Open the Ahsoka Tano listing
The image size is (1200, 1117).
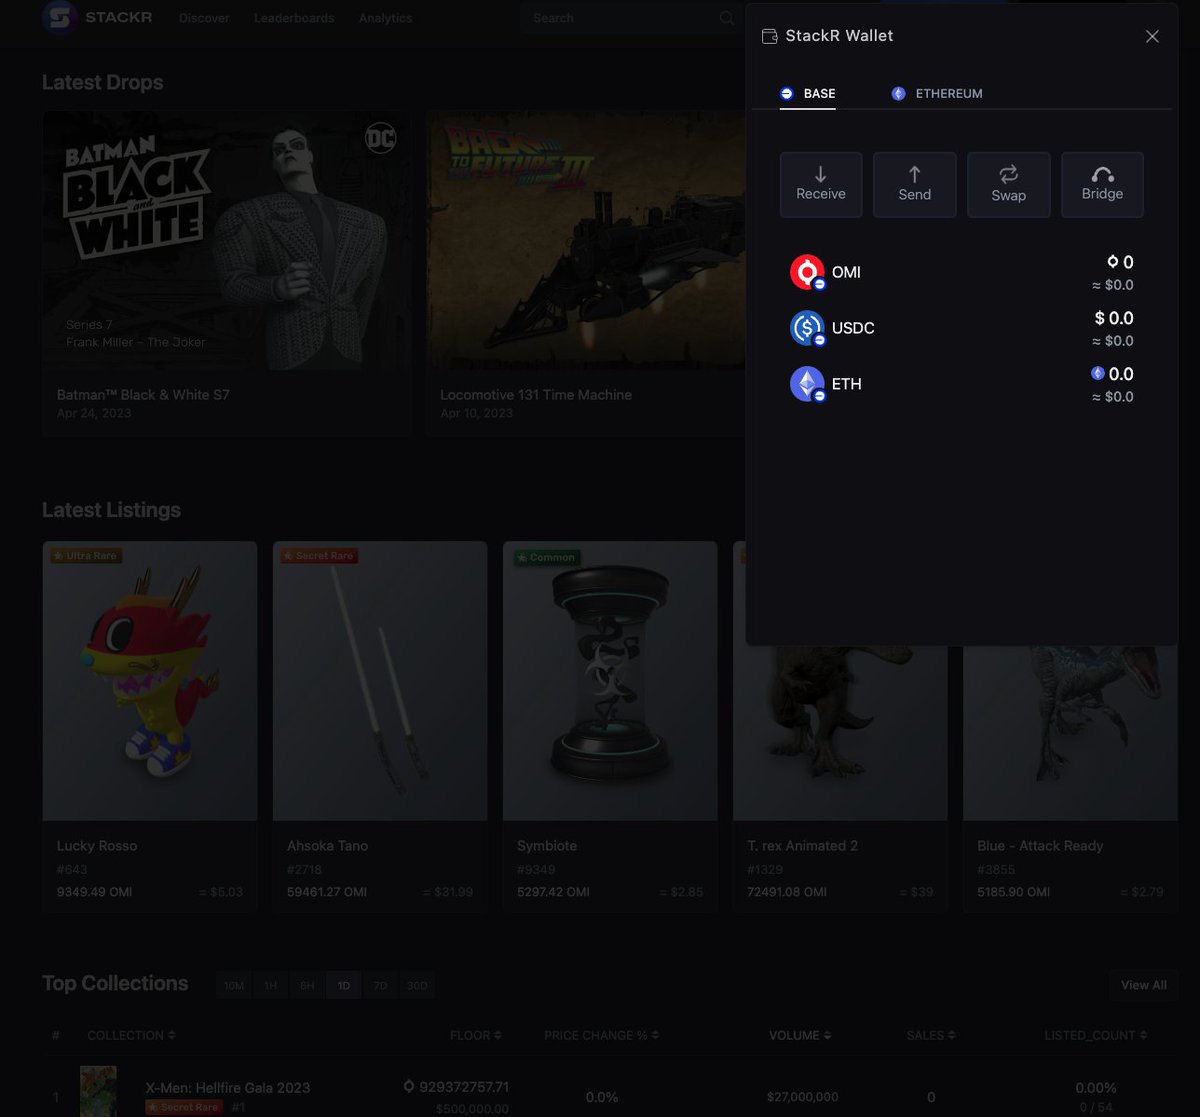point(380,727)
